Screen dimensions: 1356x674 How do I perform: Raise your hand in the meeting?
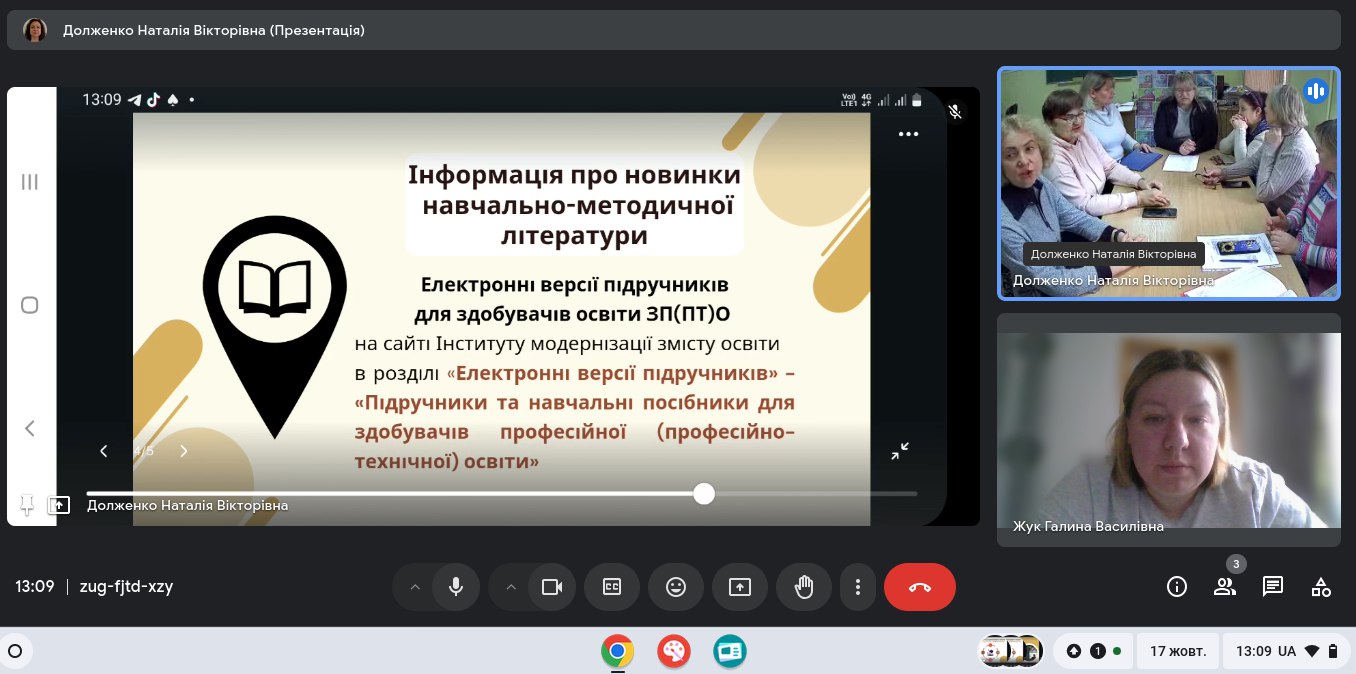(x=804, y=587)
